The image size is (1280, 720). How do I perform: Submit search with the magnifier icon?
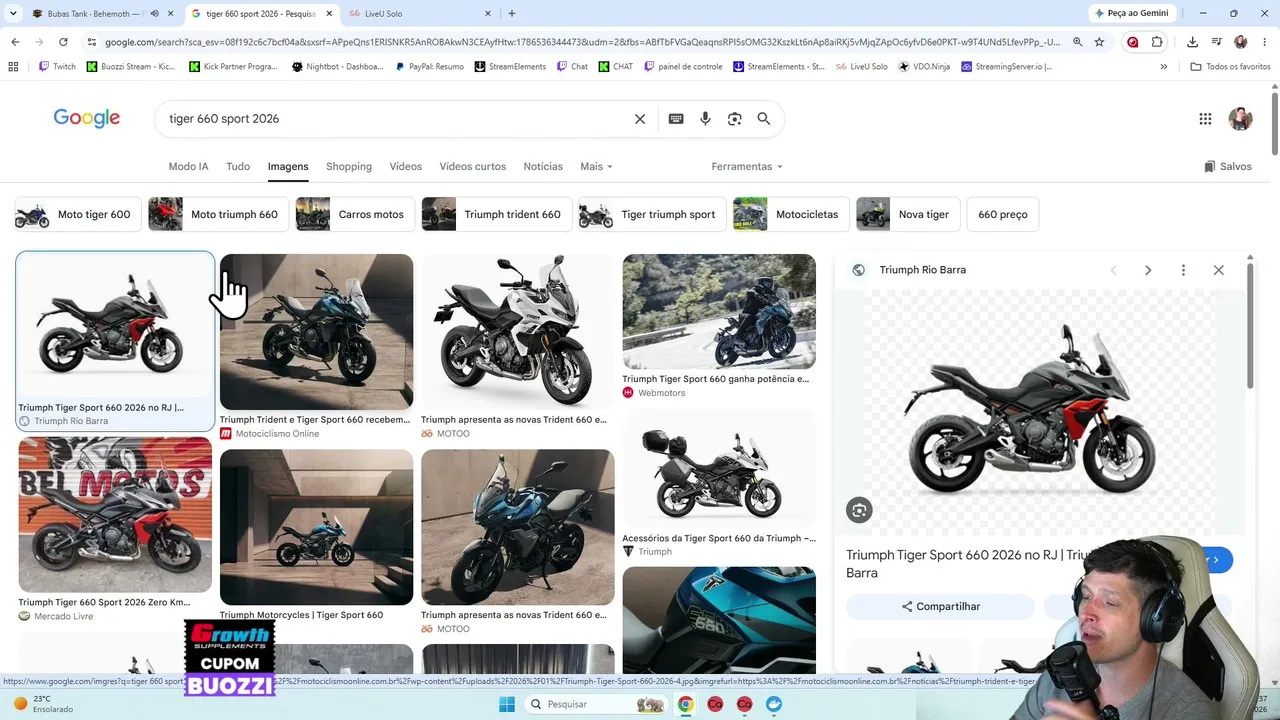tap(764, 119)
